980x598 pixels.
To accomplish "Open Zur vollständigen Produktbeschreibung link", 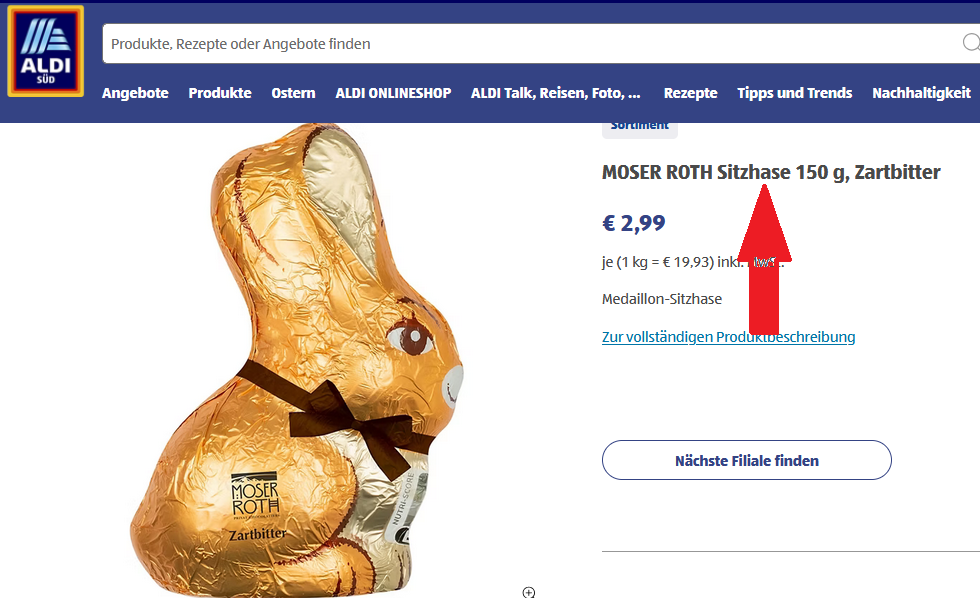I will pyautogui.click(x=728, y=337).
